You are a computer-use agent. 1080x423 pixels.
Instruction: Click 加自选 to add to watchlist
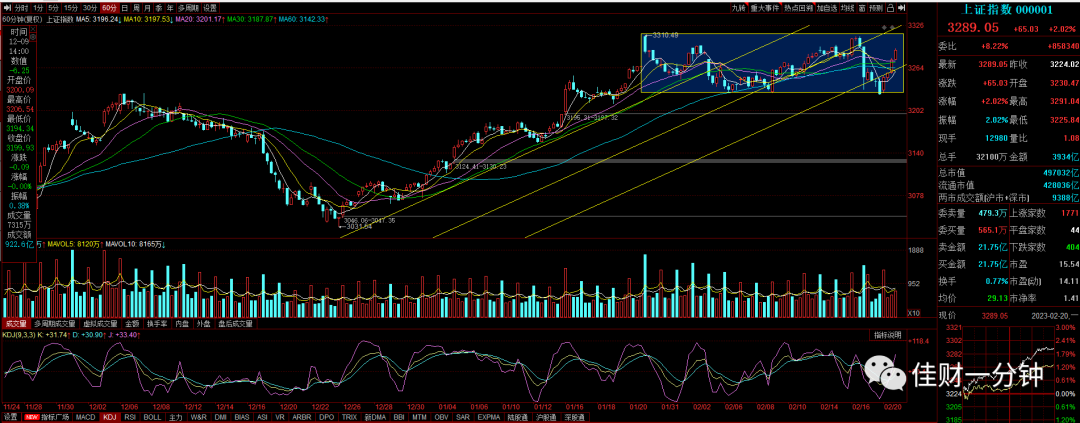coord(827,8)
